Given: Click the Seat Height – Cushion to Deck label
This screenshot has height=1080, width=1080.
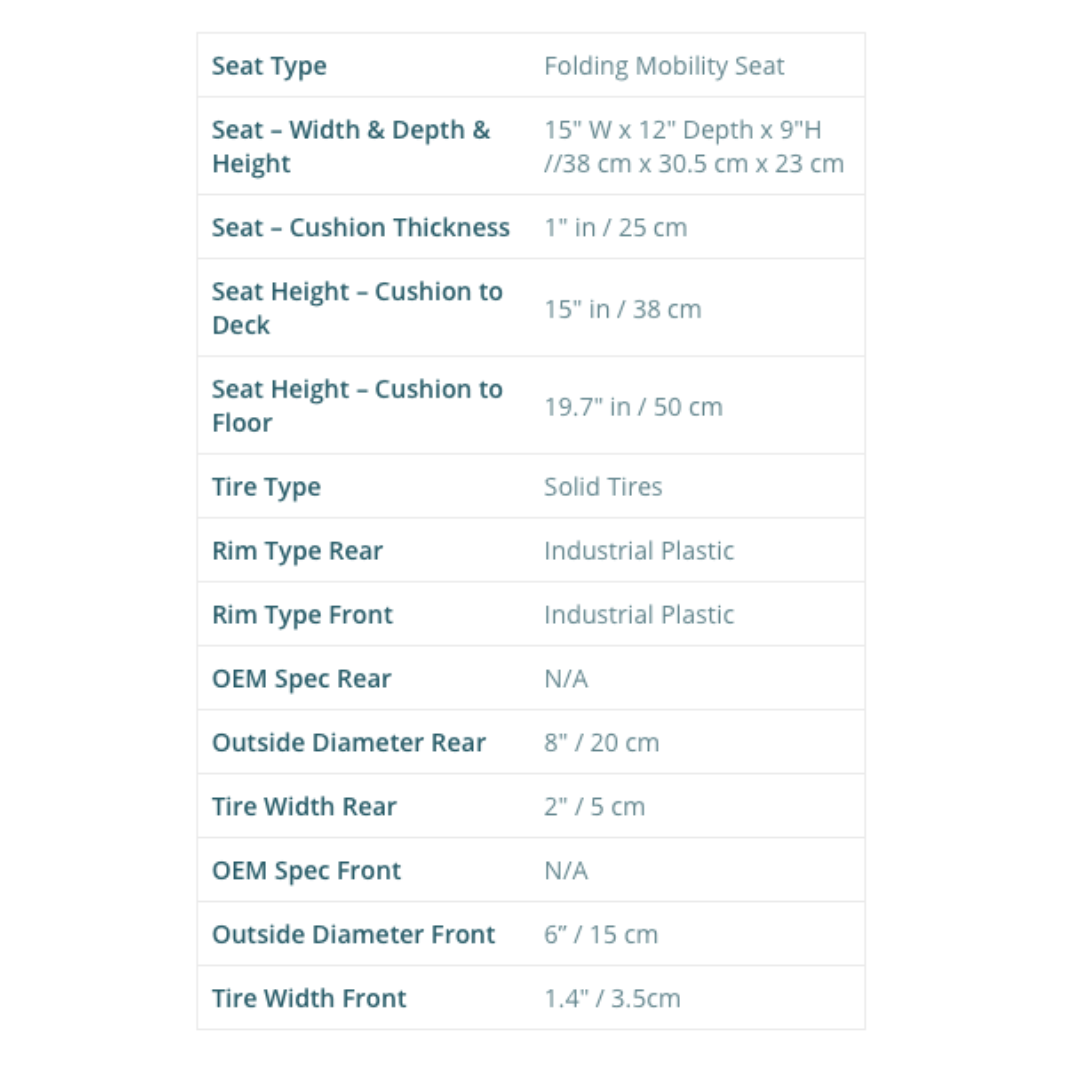Looking at the screenshot, I should 357,308.
